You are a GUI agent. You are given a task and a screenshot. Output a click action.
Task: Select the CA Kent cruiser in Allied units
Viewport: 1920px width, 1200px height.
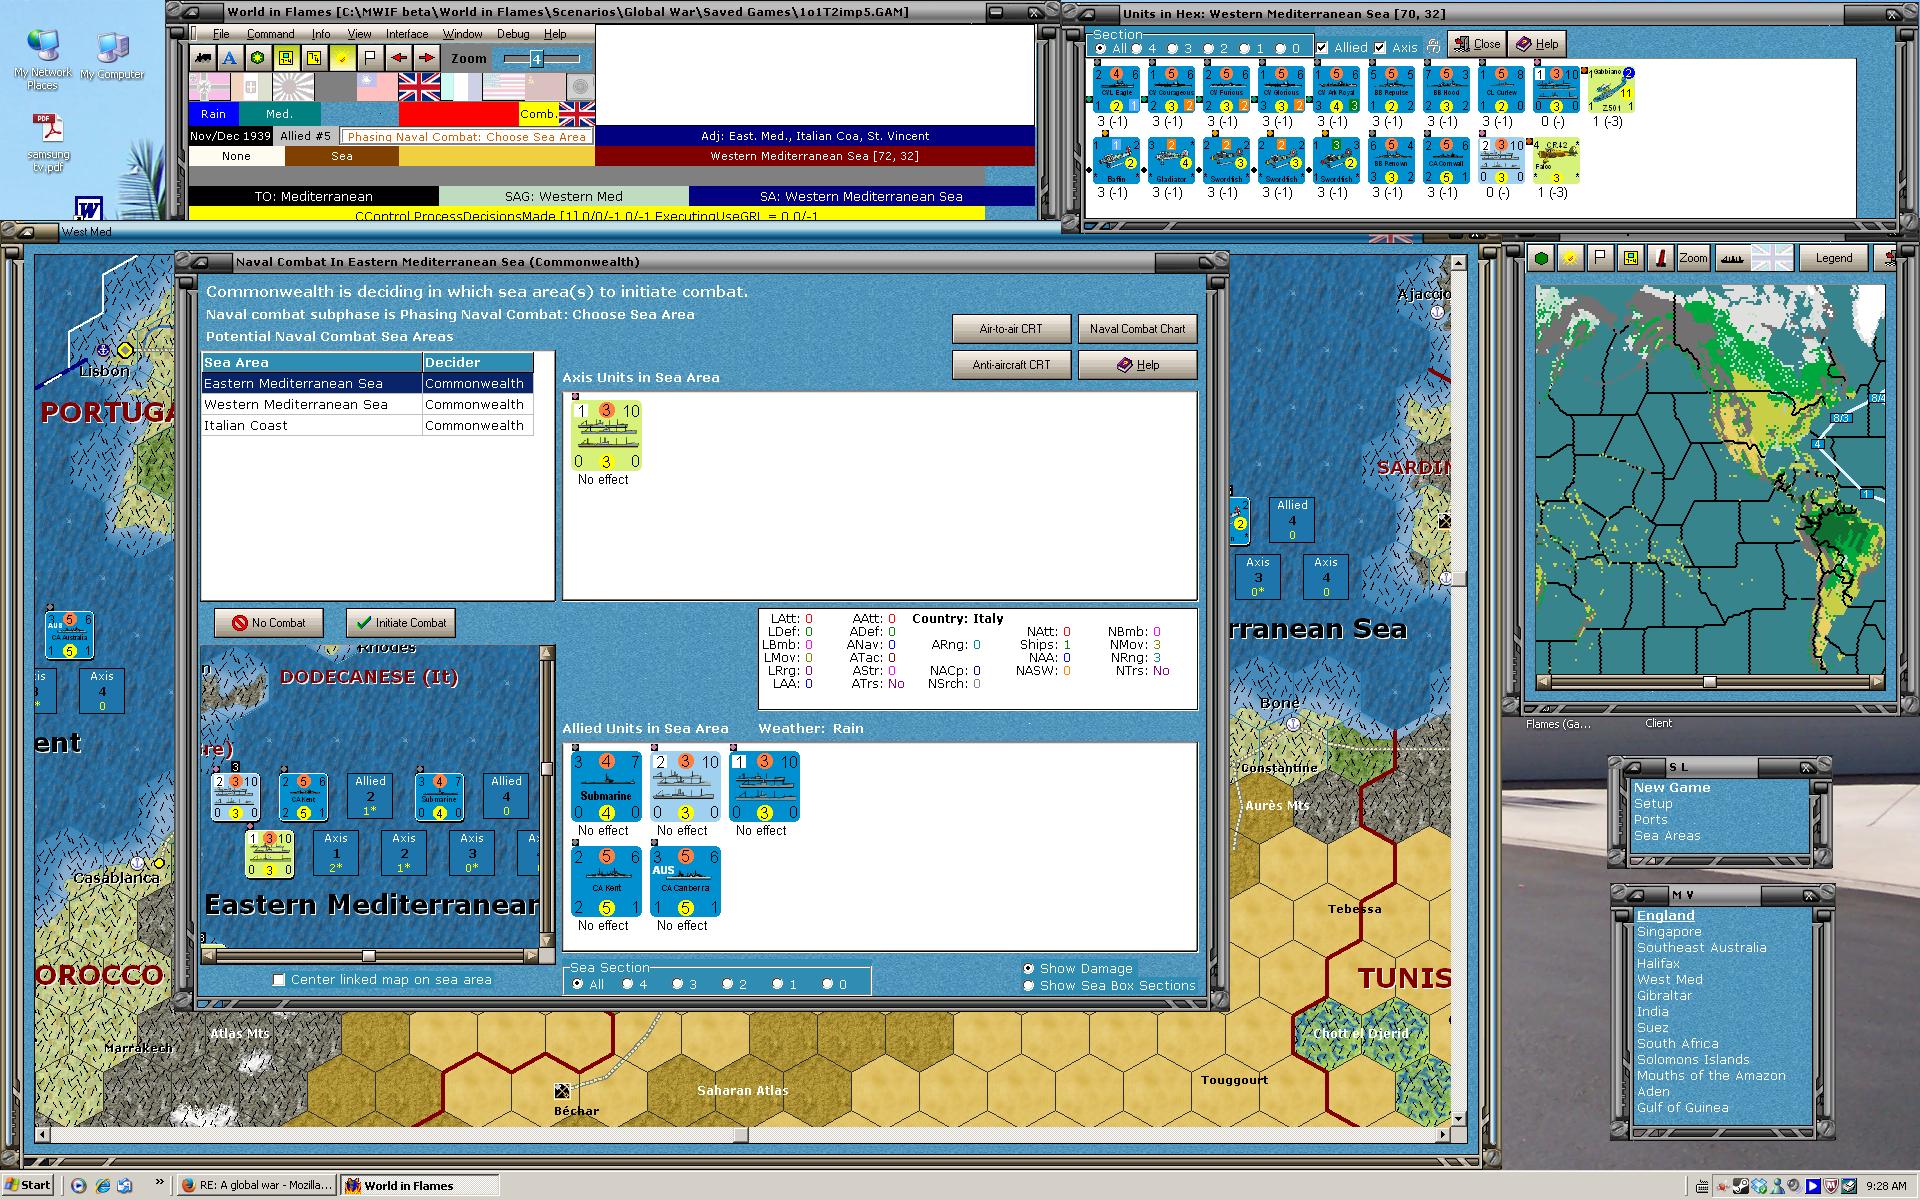click(606, 882)
